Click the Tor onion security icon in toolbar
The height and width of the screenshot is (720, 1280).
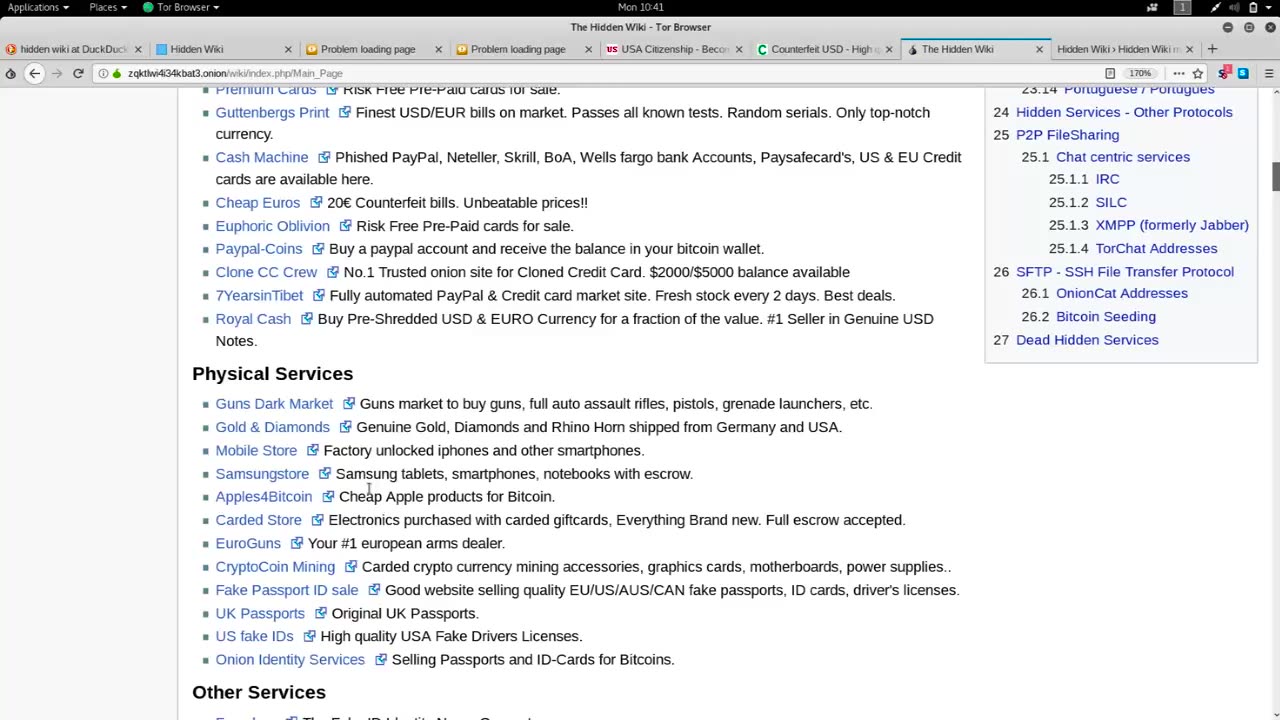point(11,73)
